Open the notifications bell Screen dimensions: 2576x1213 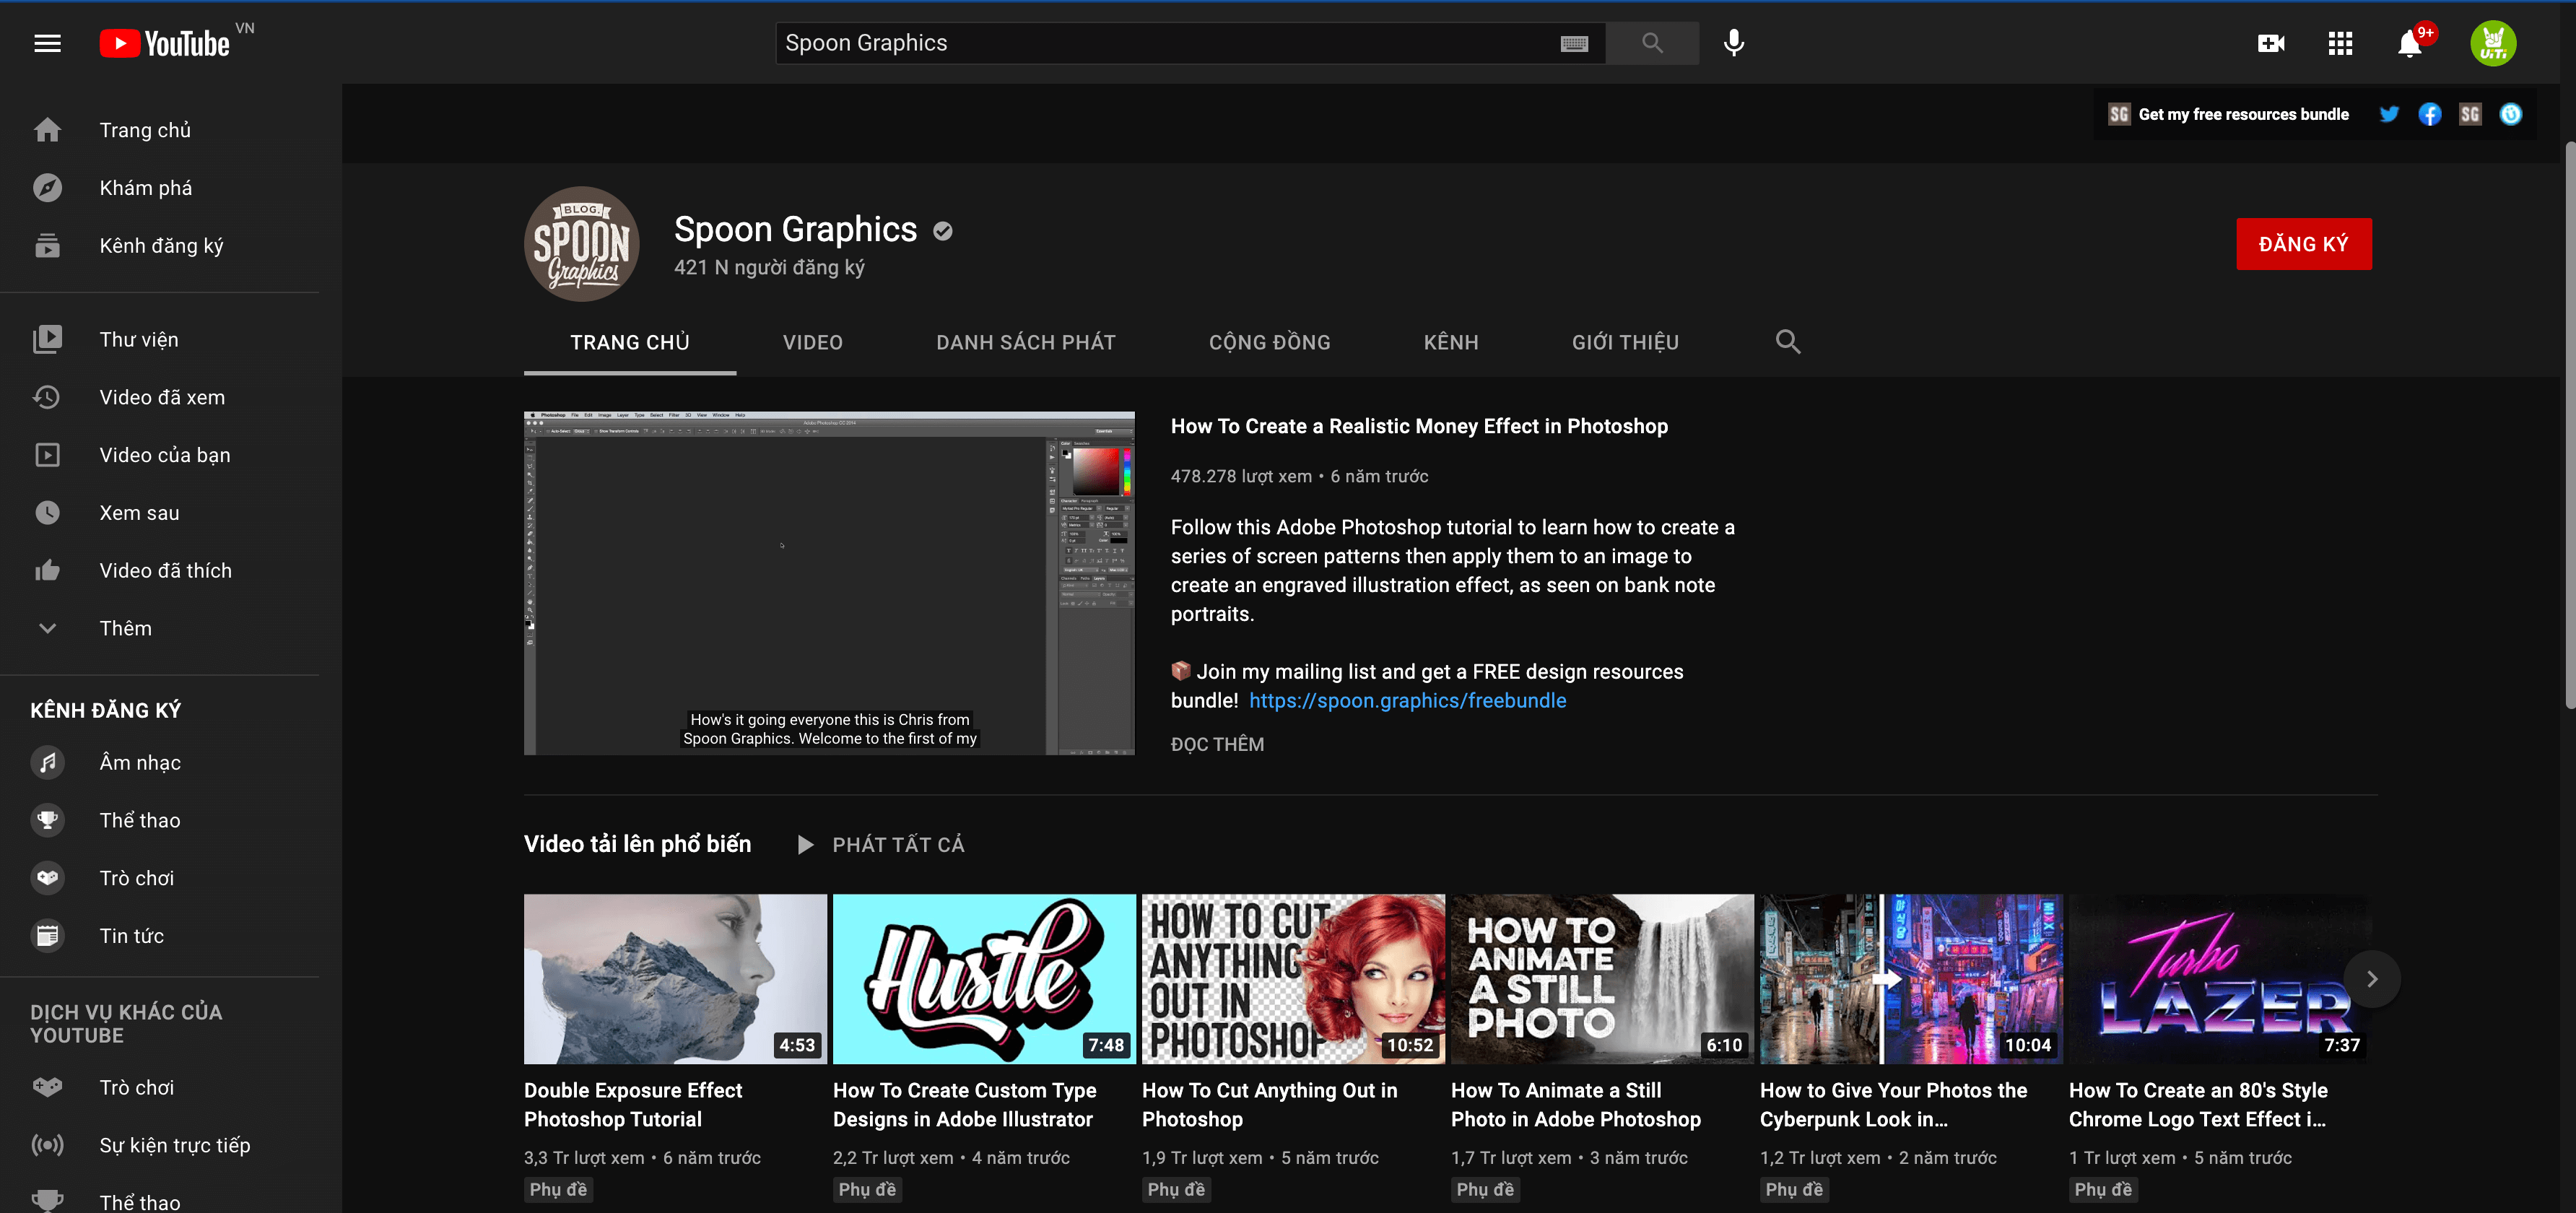click(x=2409, y=44)
